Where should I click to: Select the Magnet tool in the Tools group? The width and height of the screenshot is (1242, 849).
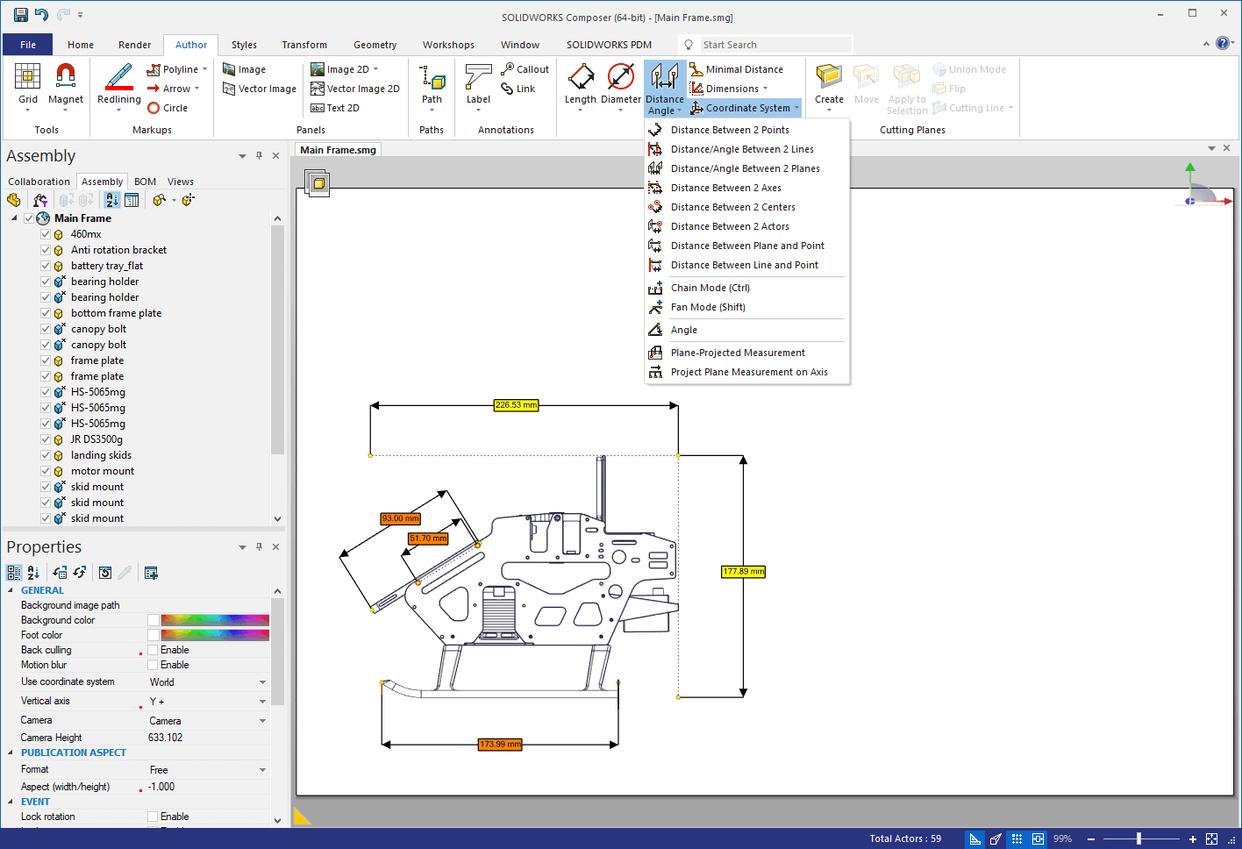point(65,85)
